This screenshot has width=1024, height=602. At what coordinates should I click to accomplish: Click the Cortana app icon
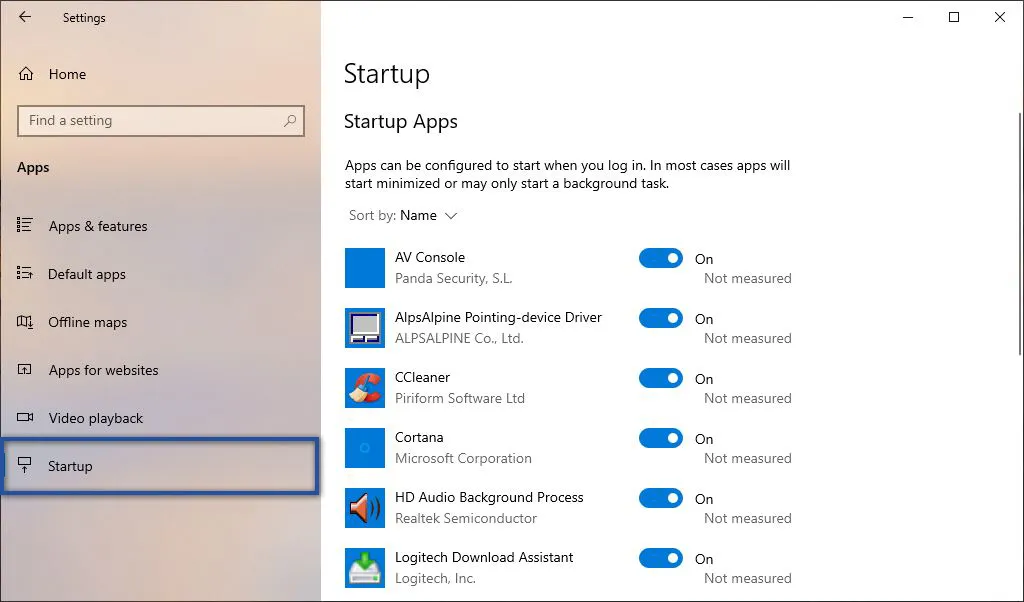364,447
